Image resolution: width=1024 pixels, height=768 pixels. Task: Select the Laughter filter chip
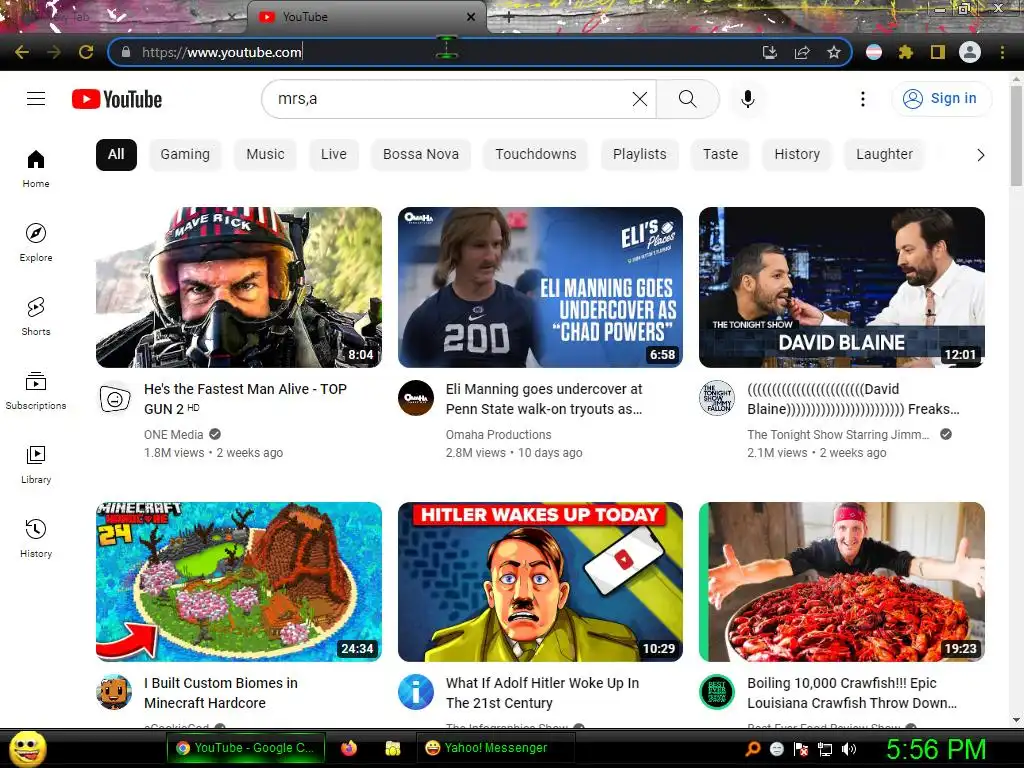point(884,155)
